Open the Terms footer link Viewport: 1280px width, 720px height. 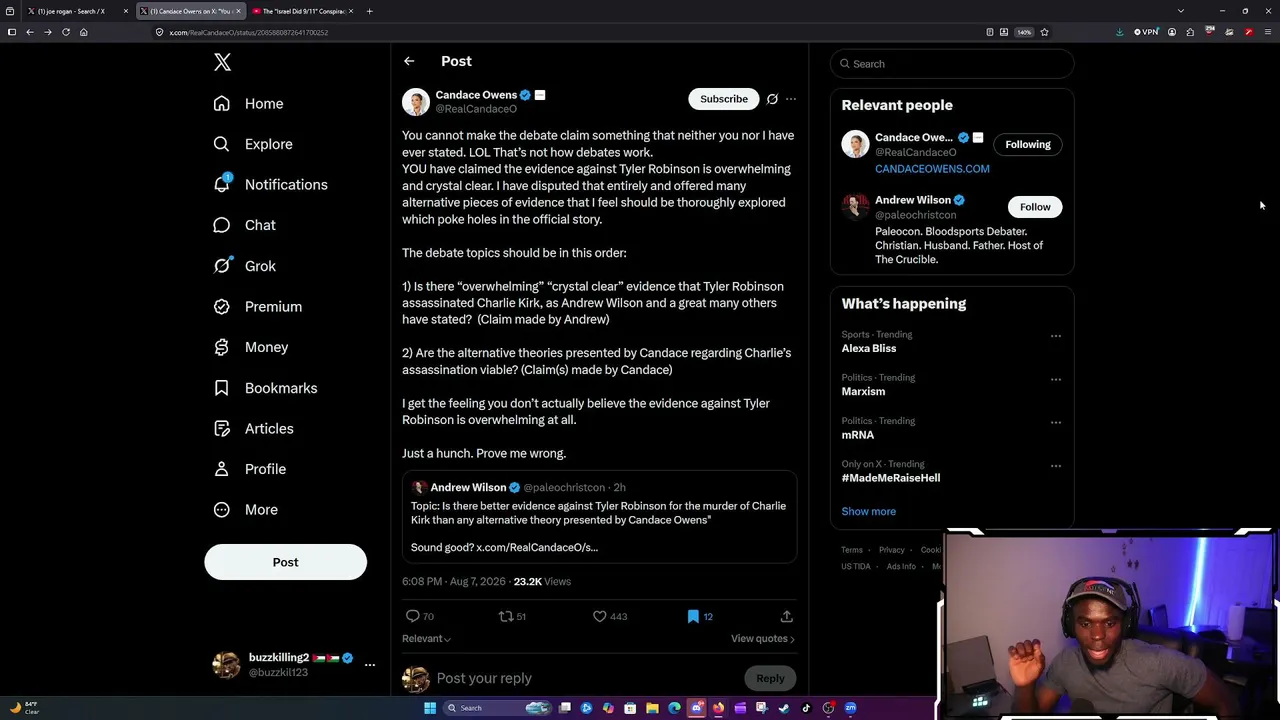(852, 550)
